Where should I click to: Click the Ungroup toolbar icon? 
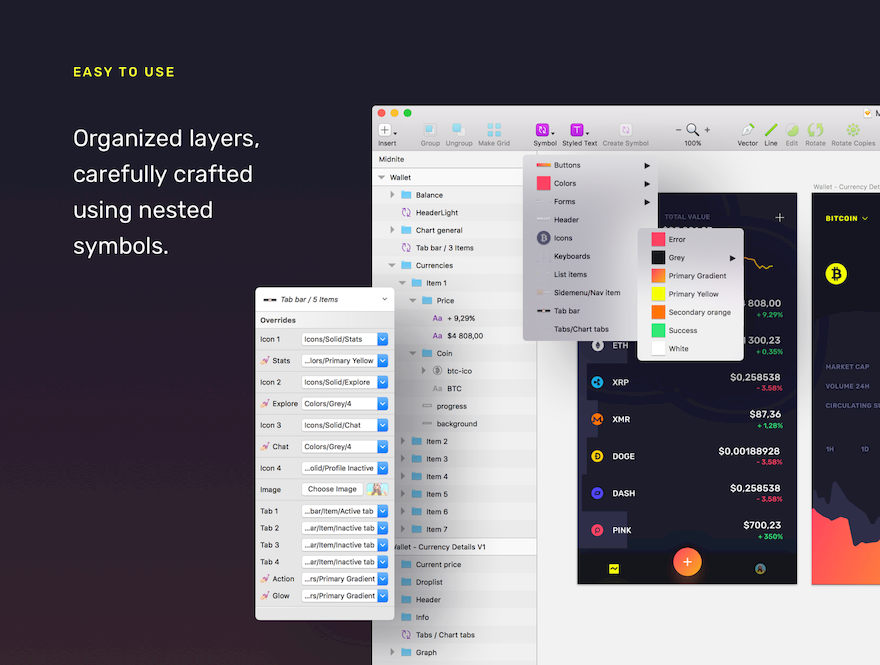459,130
